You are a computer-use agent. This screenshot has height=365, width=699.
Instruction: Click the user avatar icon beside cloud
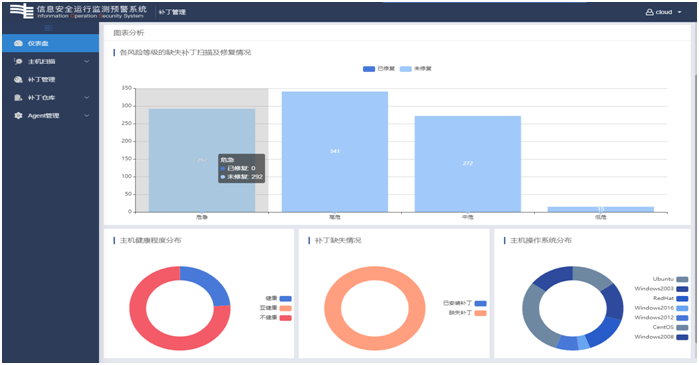pyautogui.click(x=650, y=12)
